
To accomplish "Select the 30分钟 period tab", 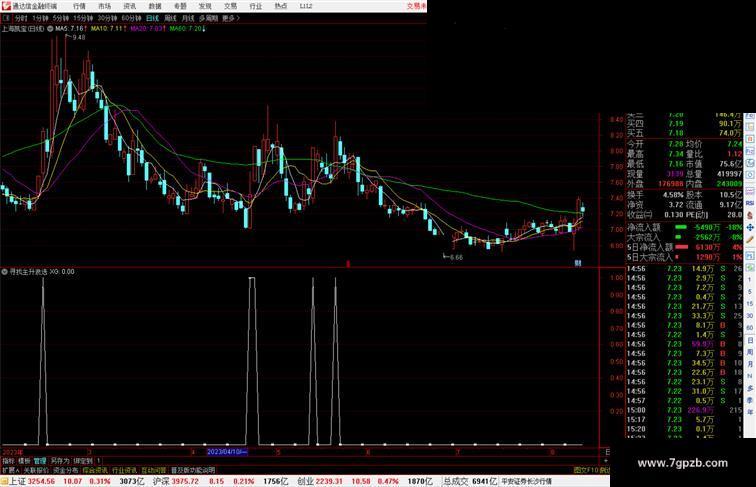I will 107,18.
